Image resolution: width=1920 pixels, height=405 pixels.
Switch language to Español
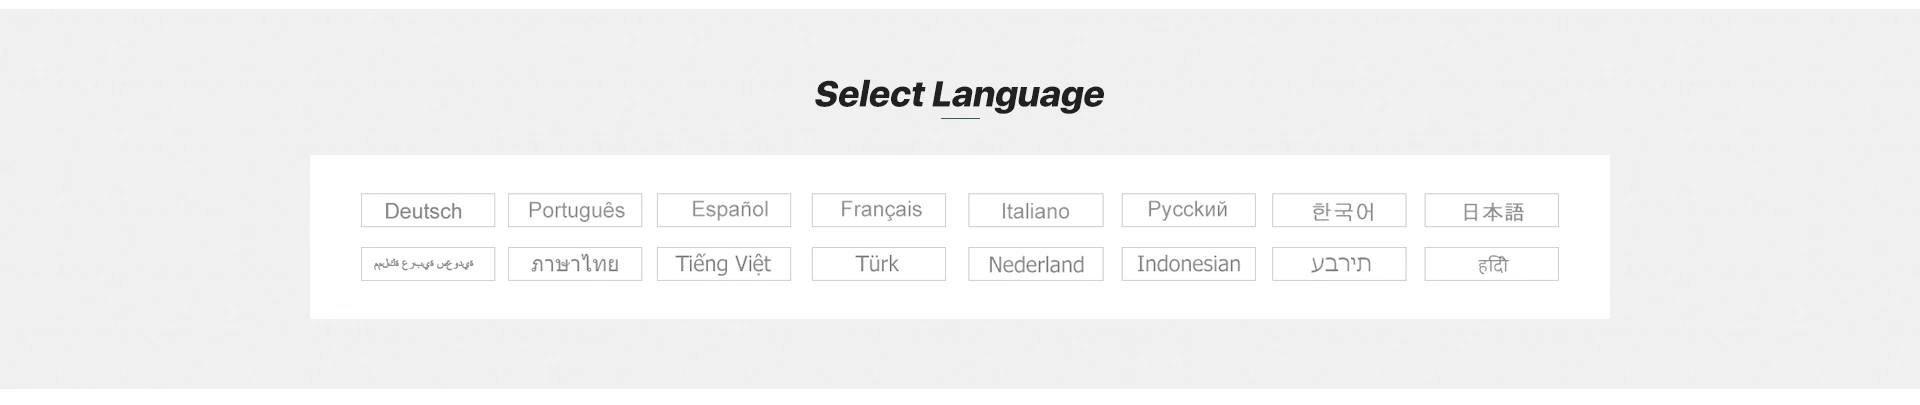coord(723,210)
